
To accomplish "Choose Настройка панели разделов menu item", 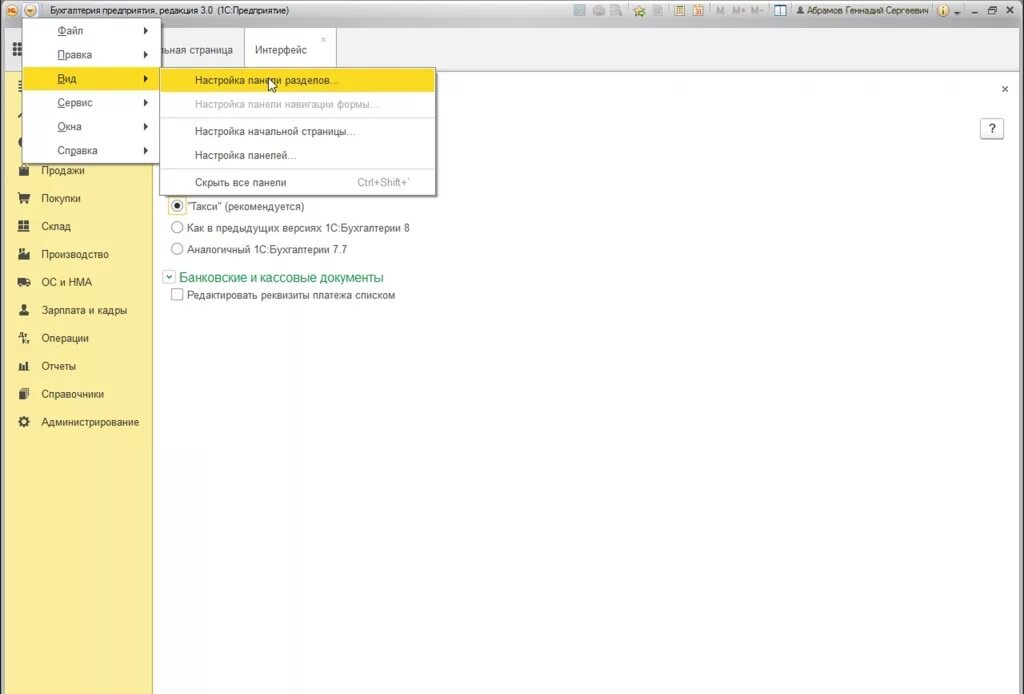I will [297, 80].
